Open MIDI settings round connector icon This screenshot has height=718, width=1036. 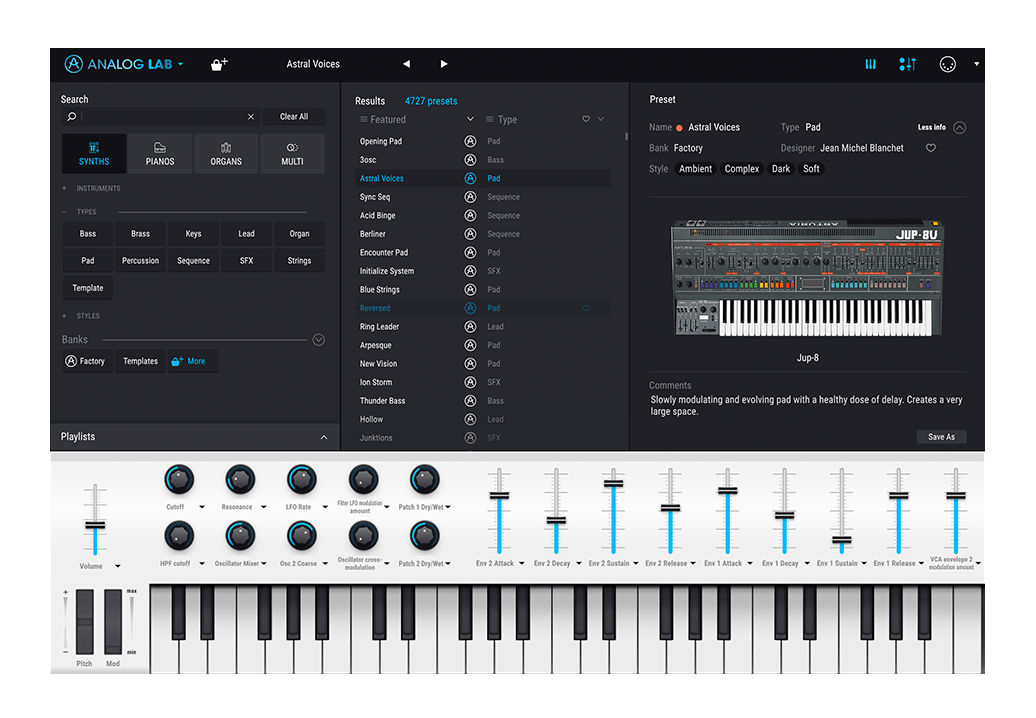(x=947, y=64)
